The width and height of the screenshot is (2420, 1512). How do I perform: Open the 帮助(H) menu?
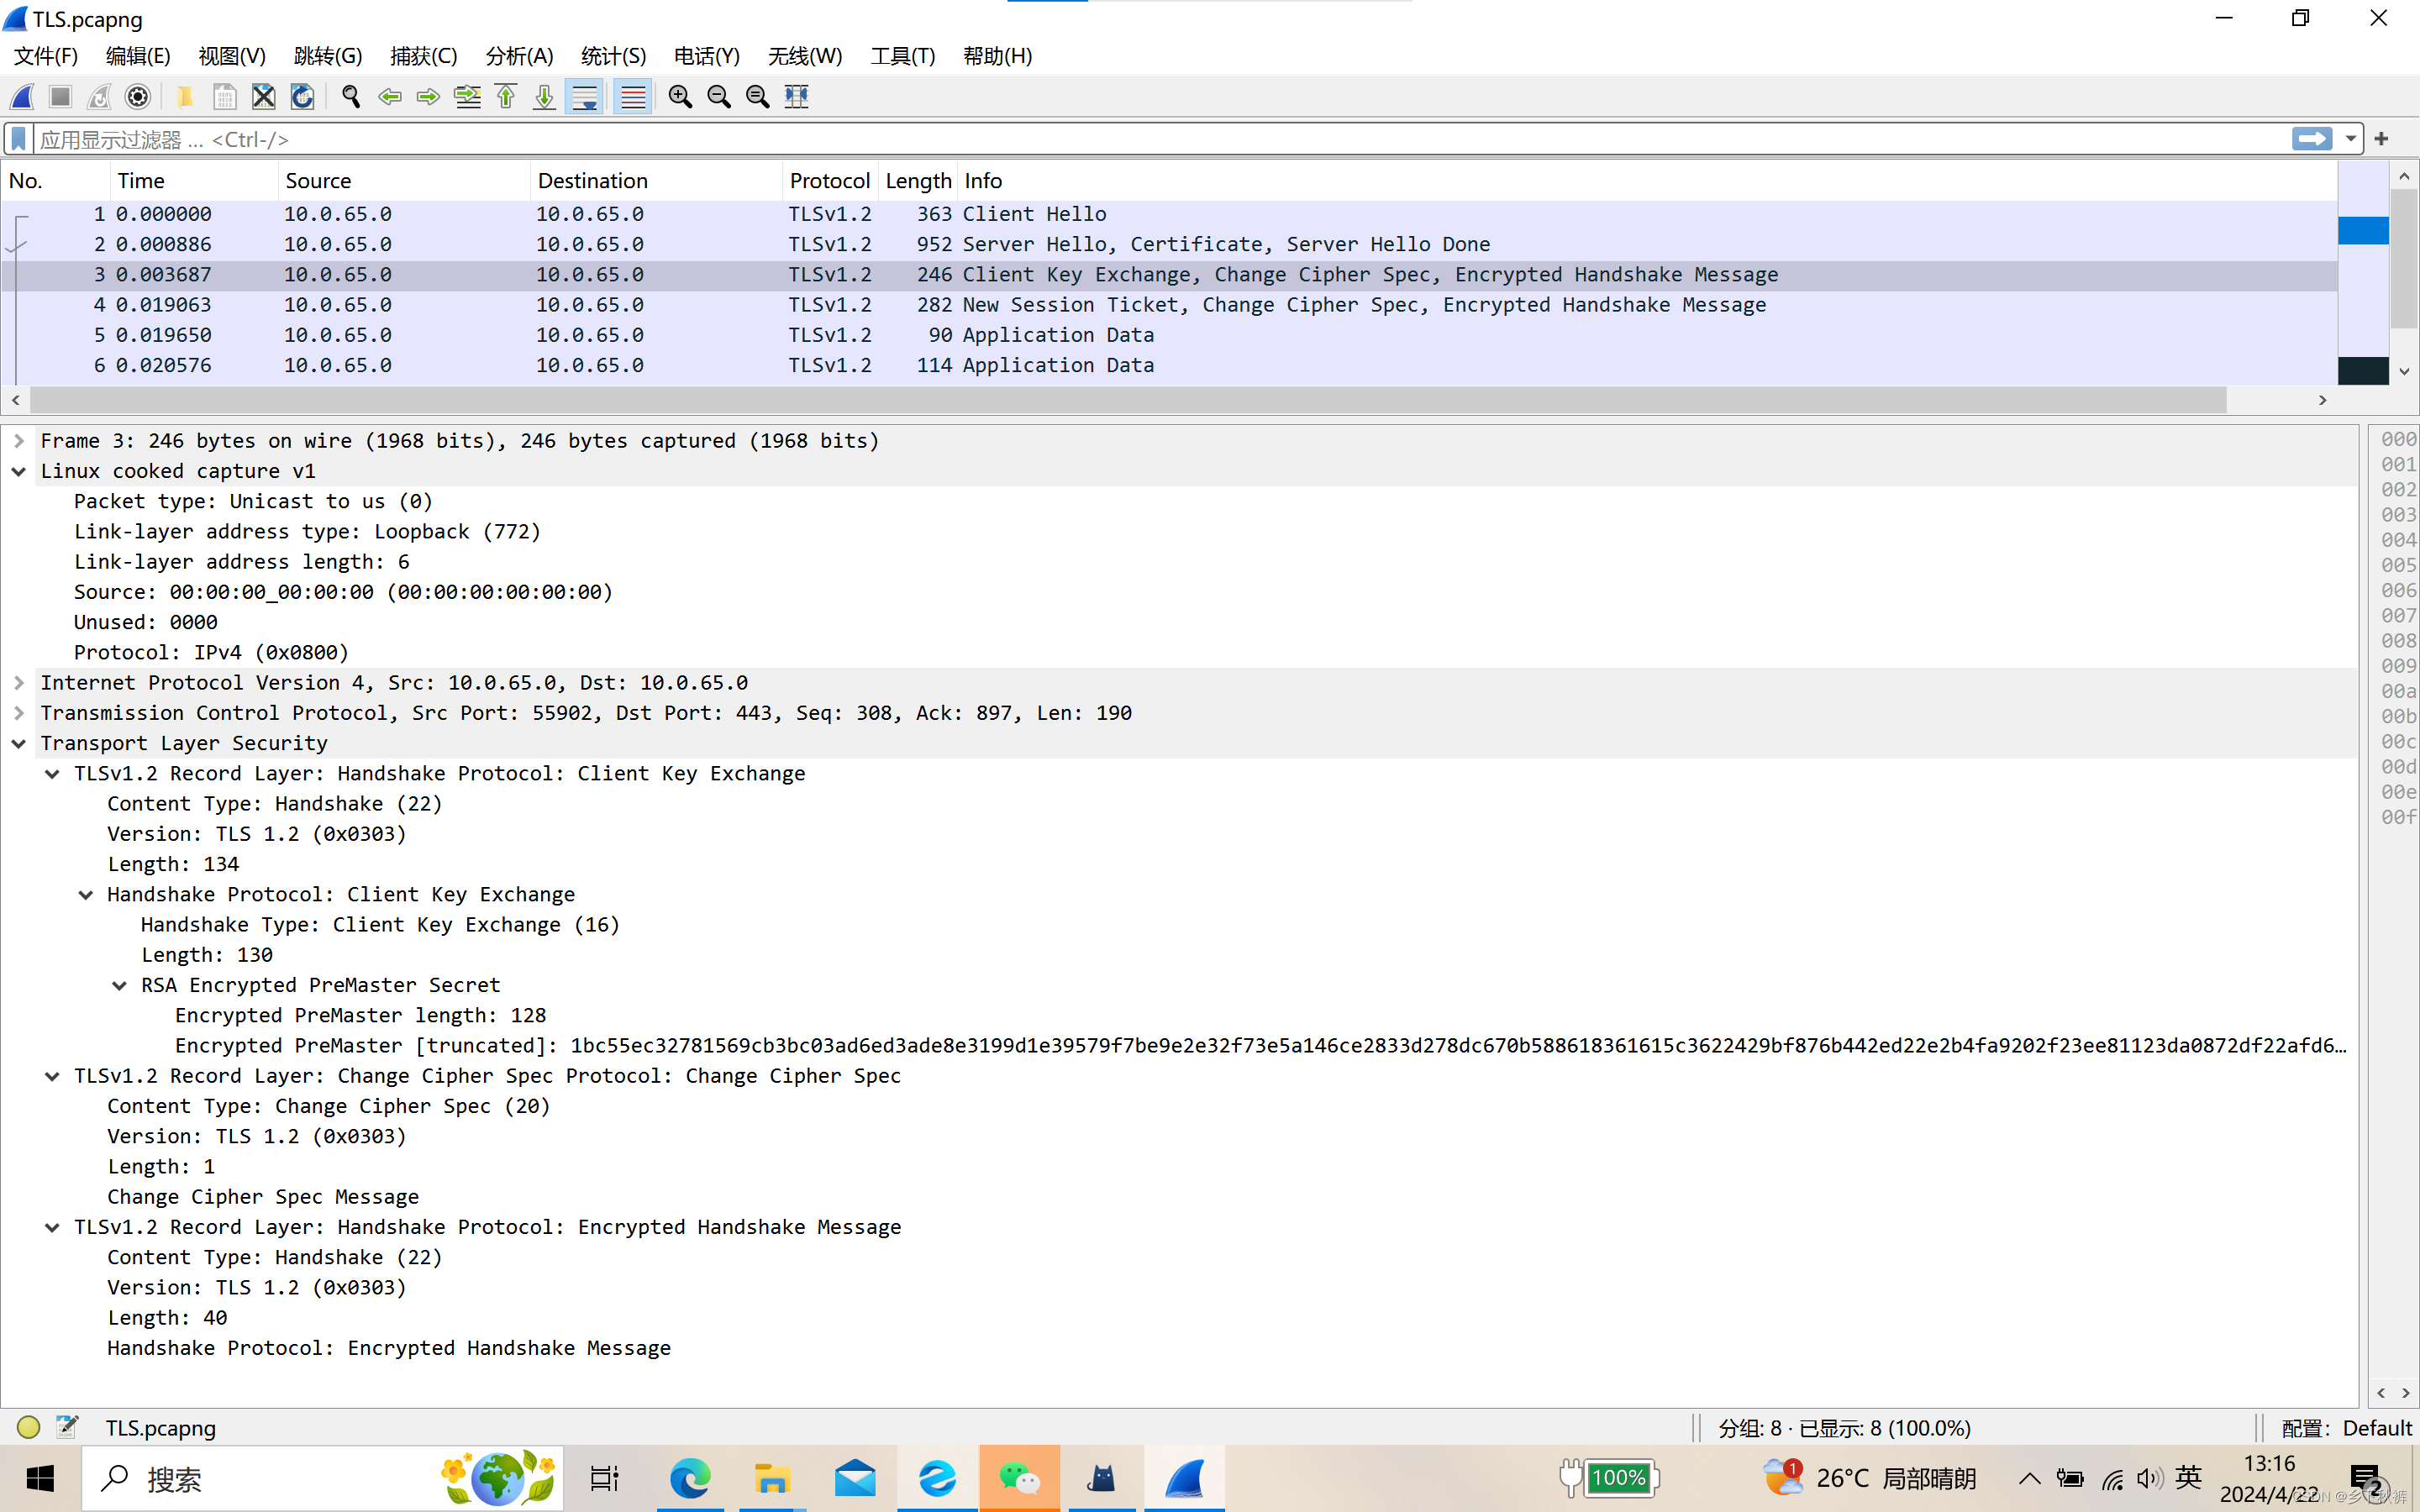click(997, 56)
